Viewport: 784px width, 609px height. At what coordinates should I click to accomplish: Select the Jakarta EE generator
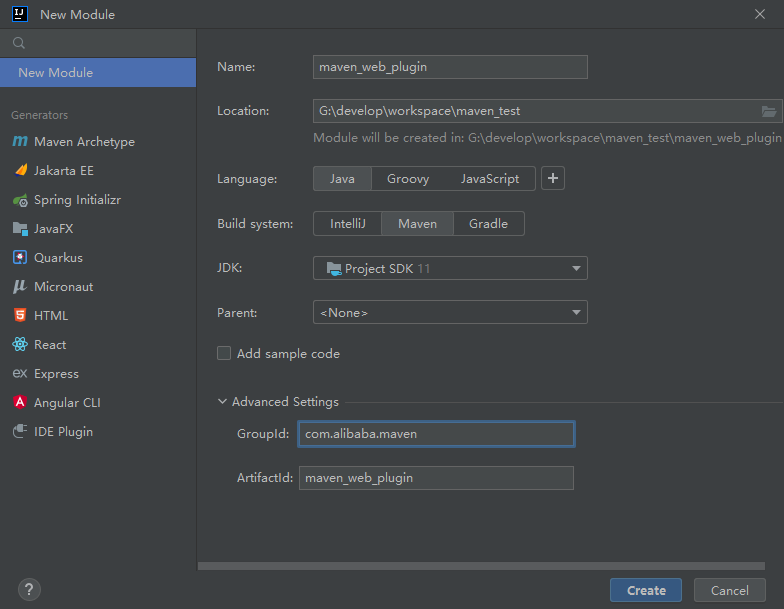[98, 170]
